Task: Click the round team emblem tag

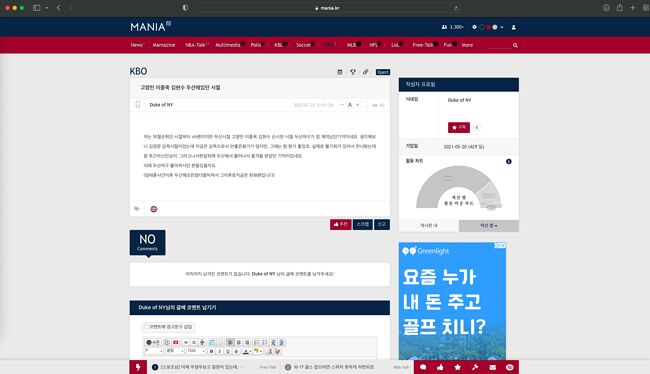Action: (154, 209)
